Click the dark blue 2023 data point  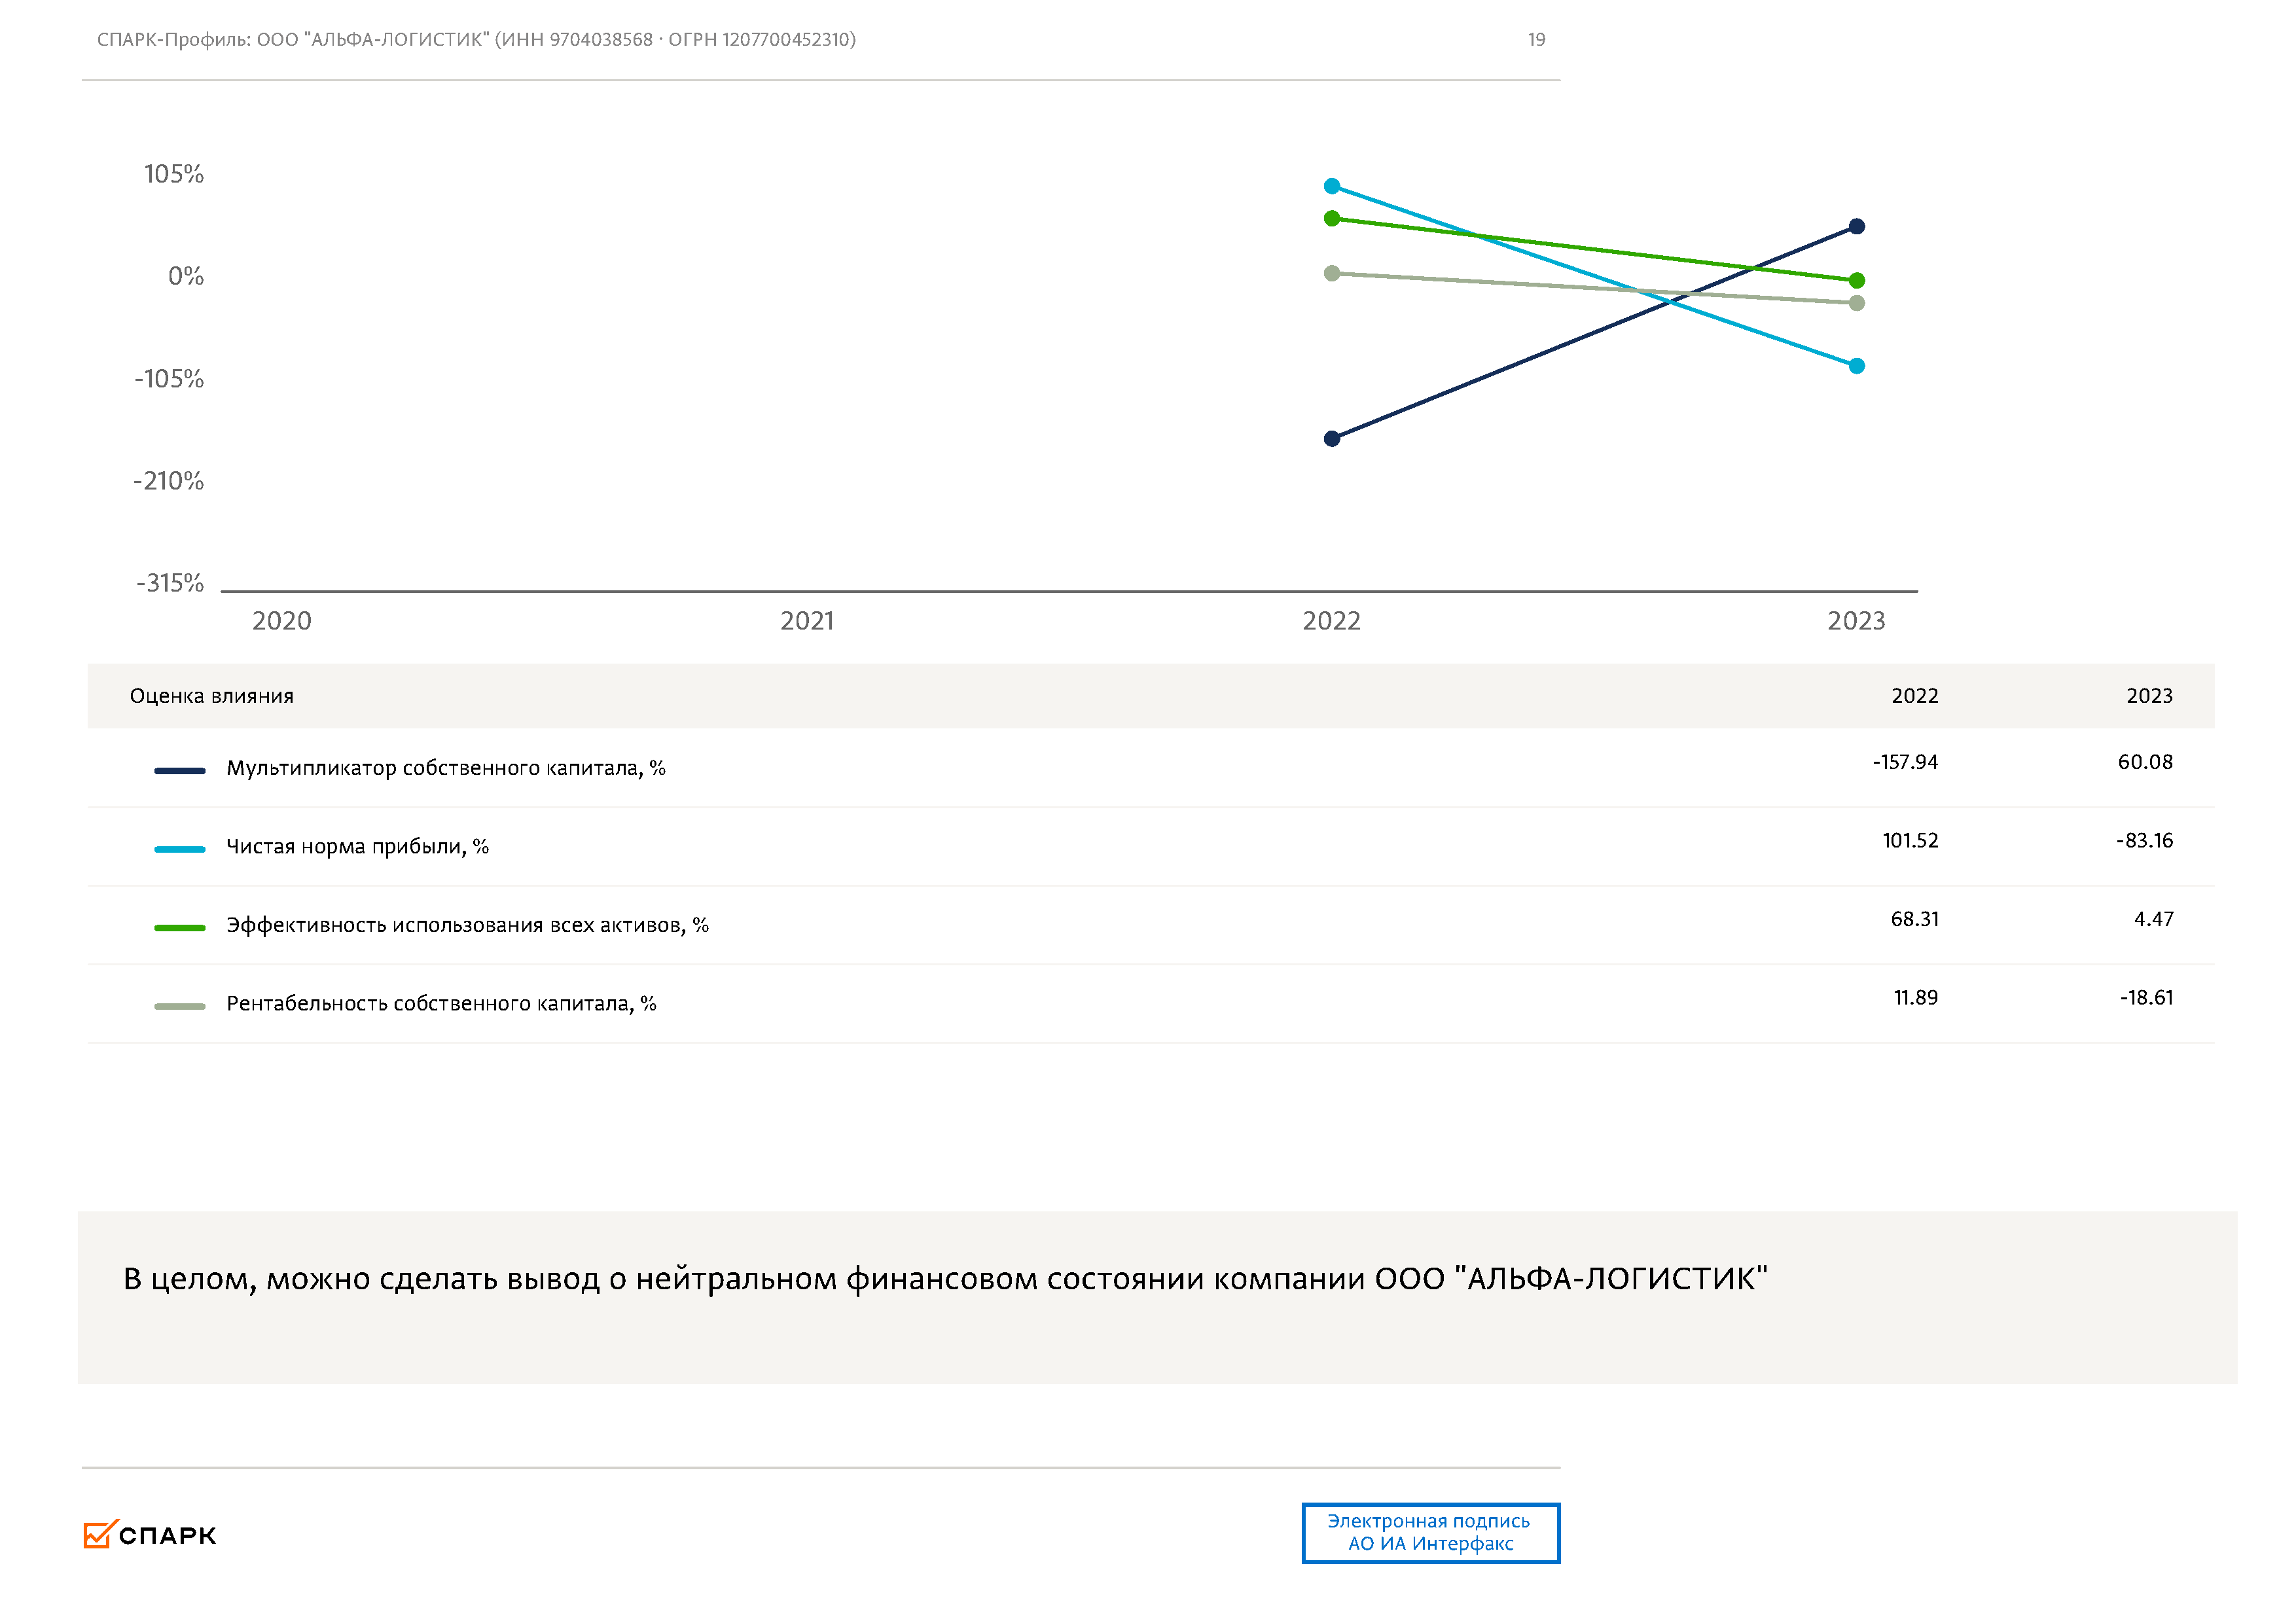coord(1856,227)
